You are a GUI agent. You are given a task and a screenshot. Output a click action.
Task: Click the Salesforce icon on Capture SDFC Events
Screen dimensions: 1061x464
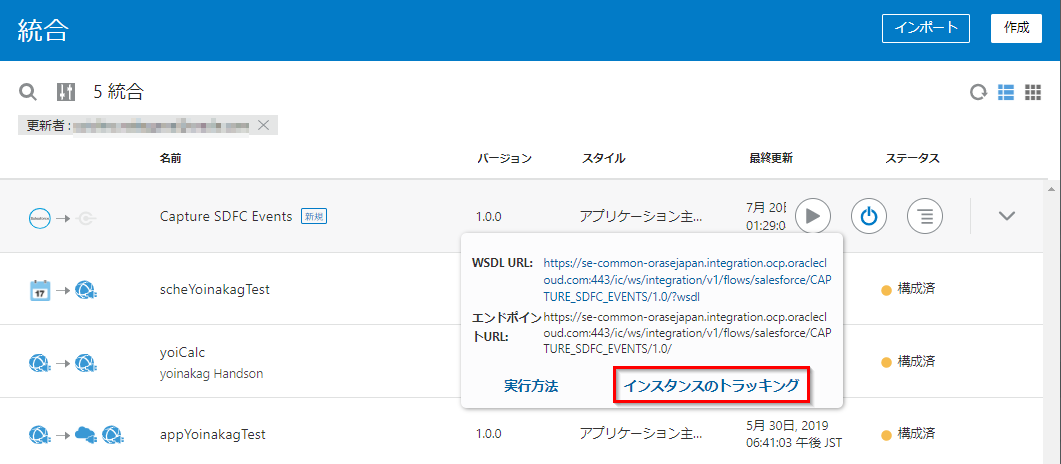point(40,217)
